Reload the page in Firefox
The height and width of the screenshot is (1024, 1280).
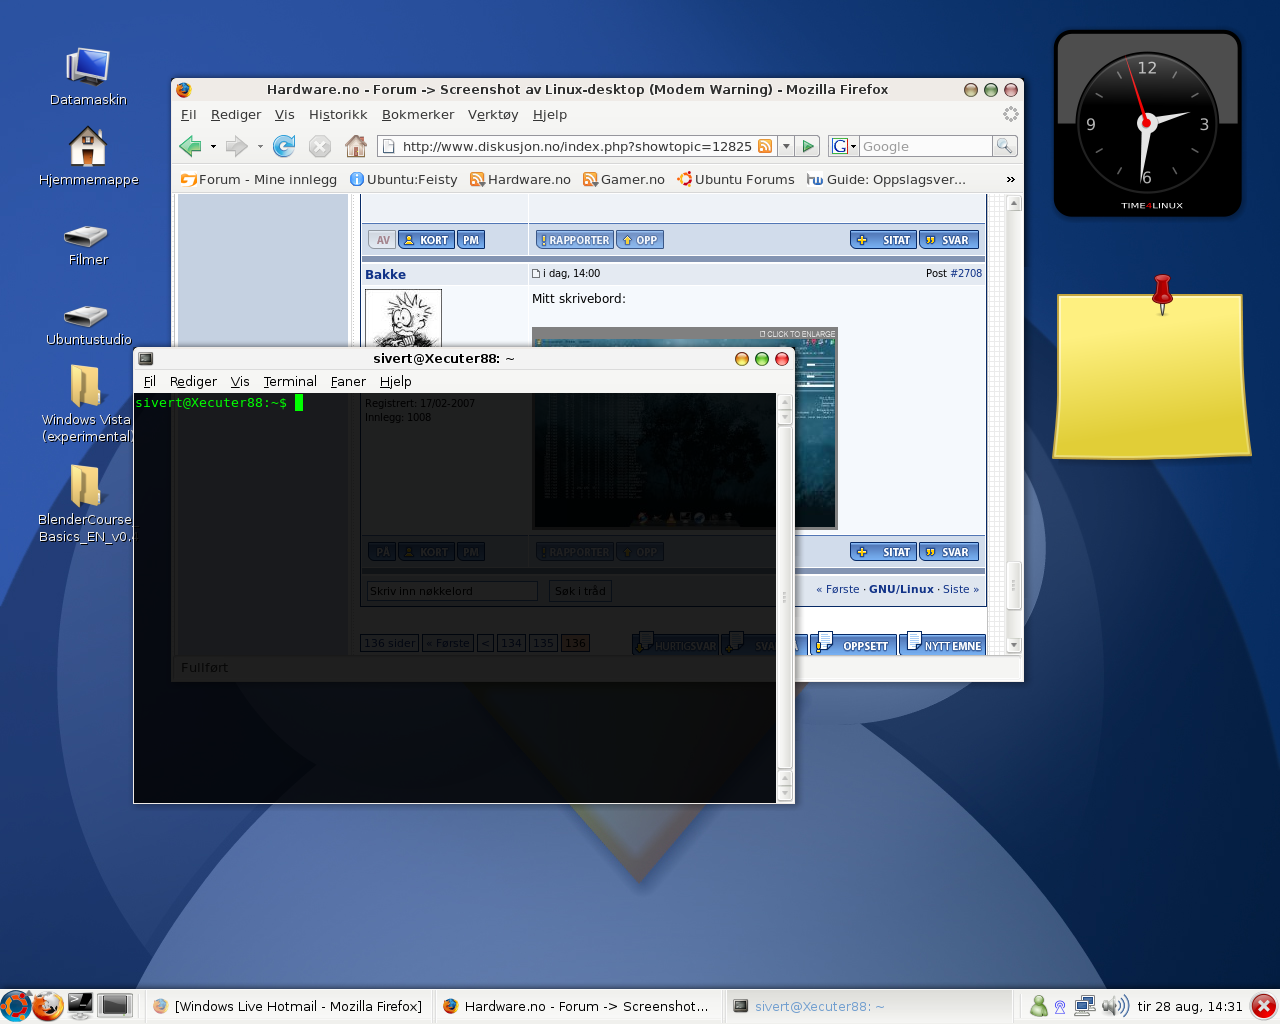(284, 146)
